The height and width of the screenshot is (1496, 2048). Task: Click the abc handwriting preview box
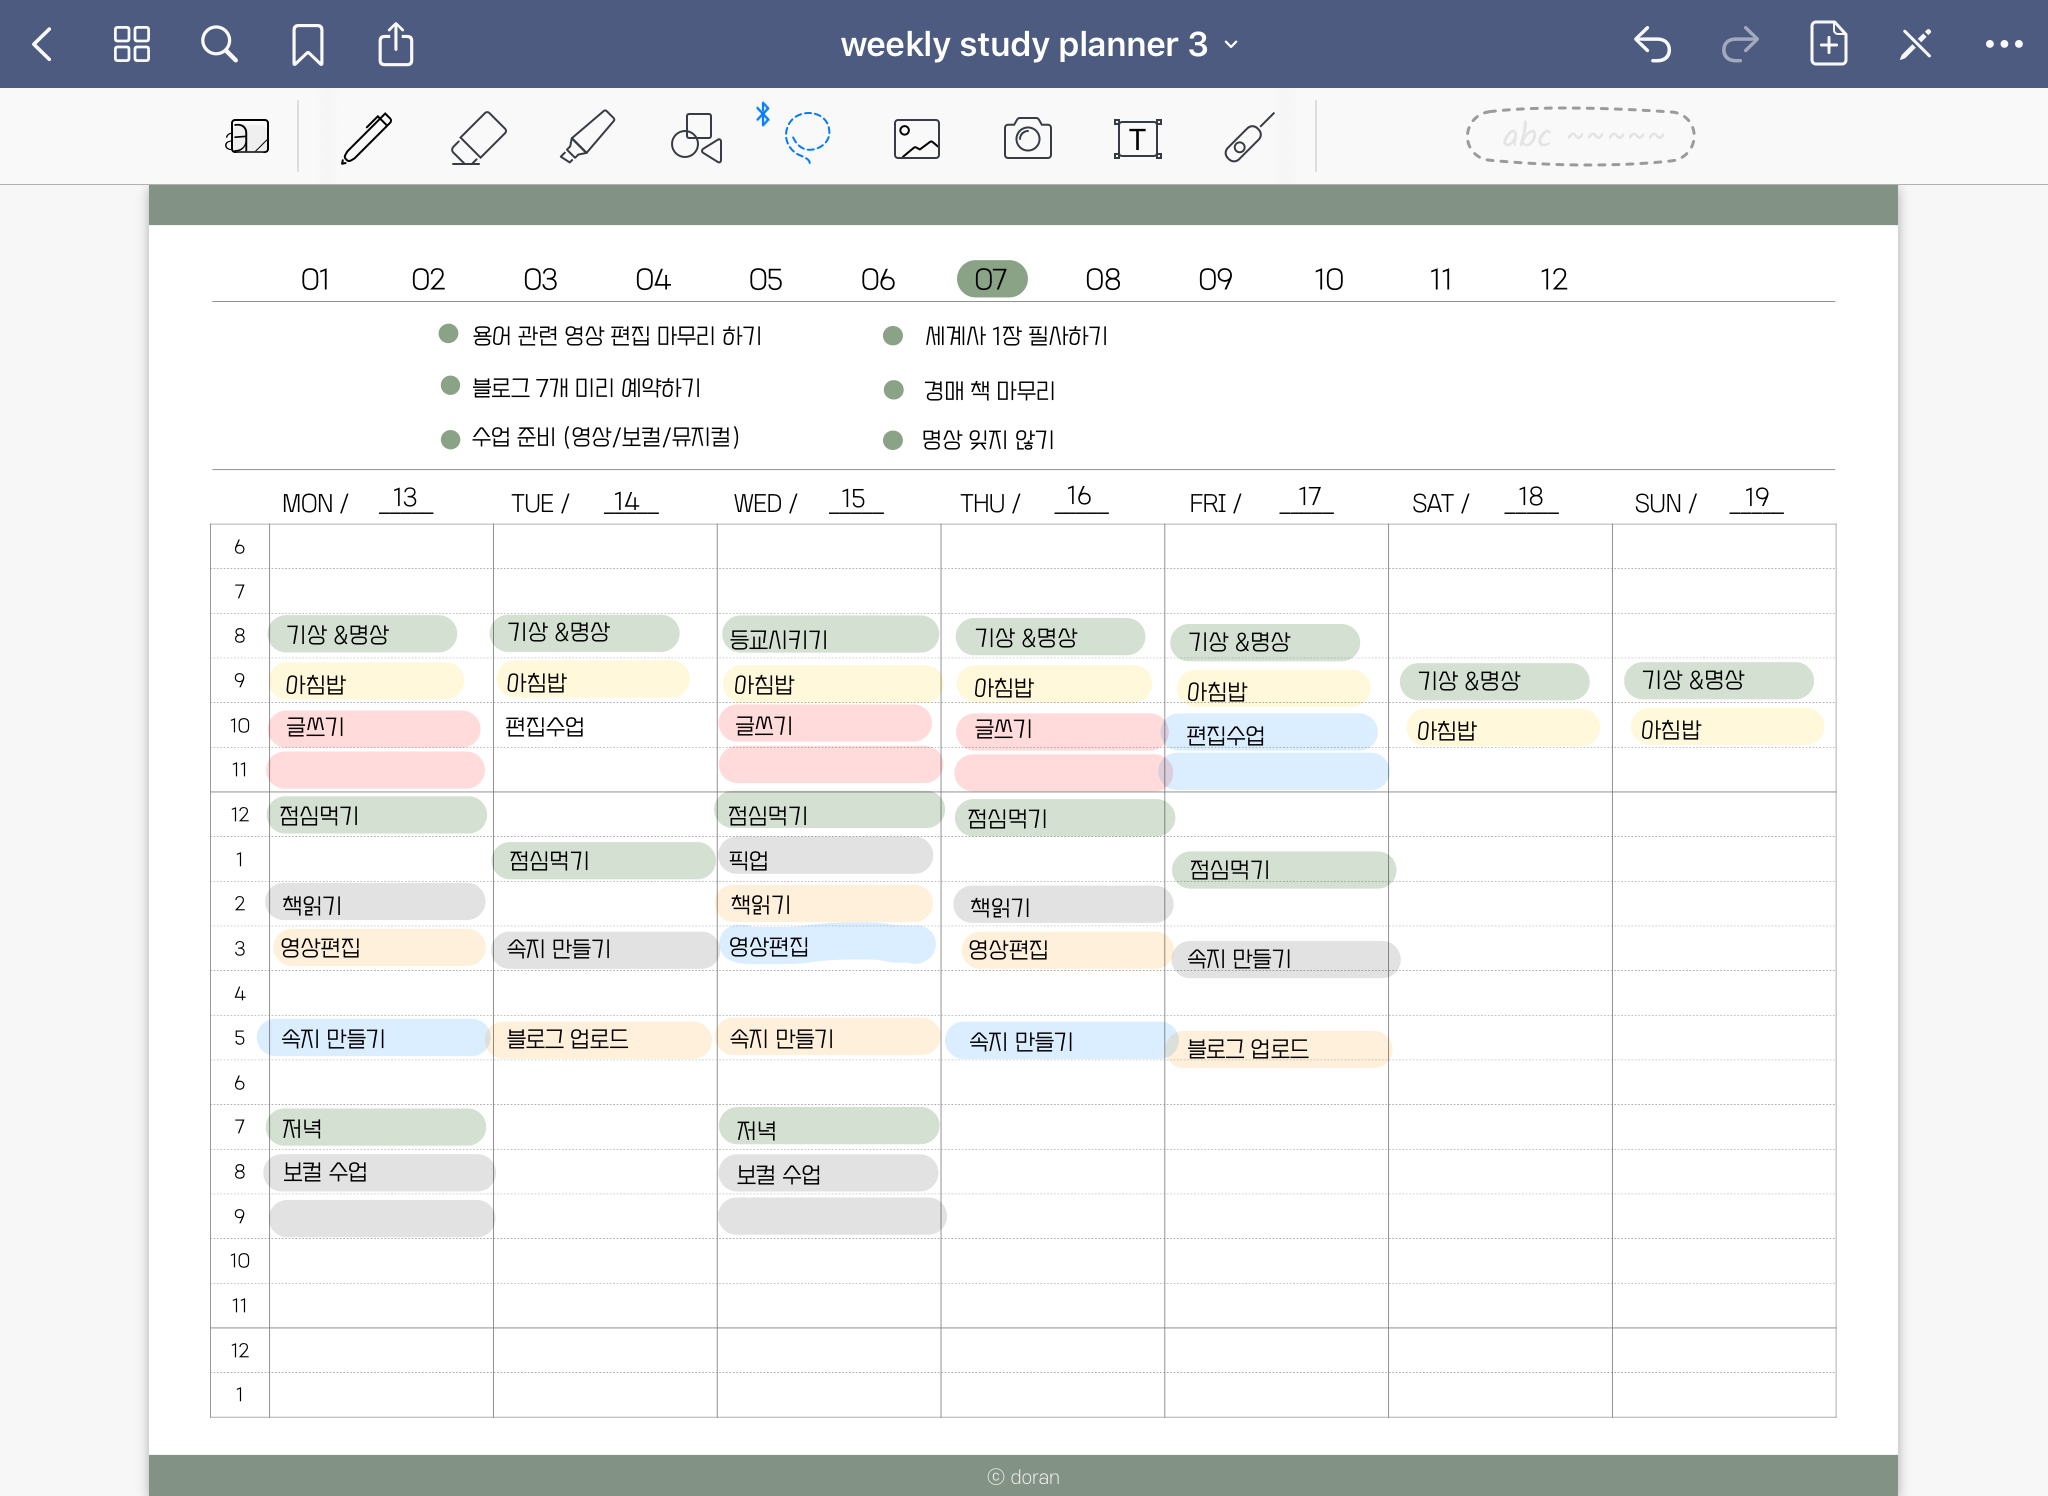(x=1580, y=136)
